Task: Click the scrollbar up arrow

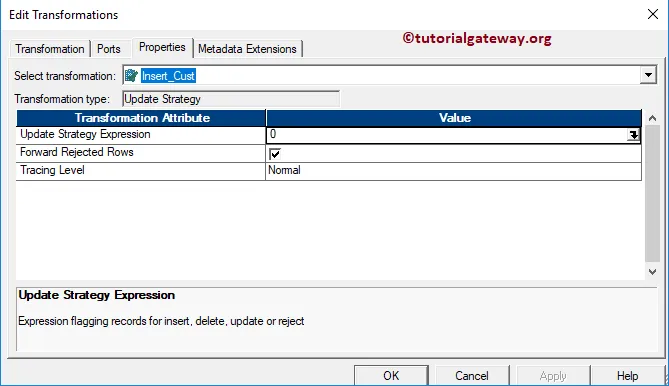Action: click(x=652, y=118)
